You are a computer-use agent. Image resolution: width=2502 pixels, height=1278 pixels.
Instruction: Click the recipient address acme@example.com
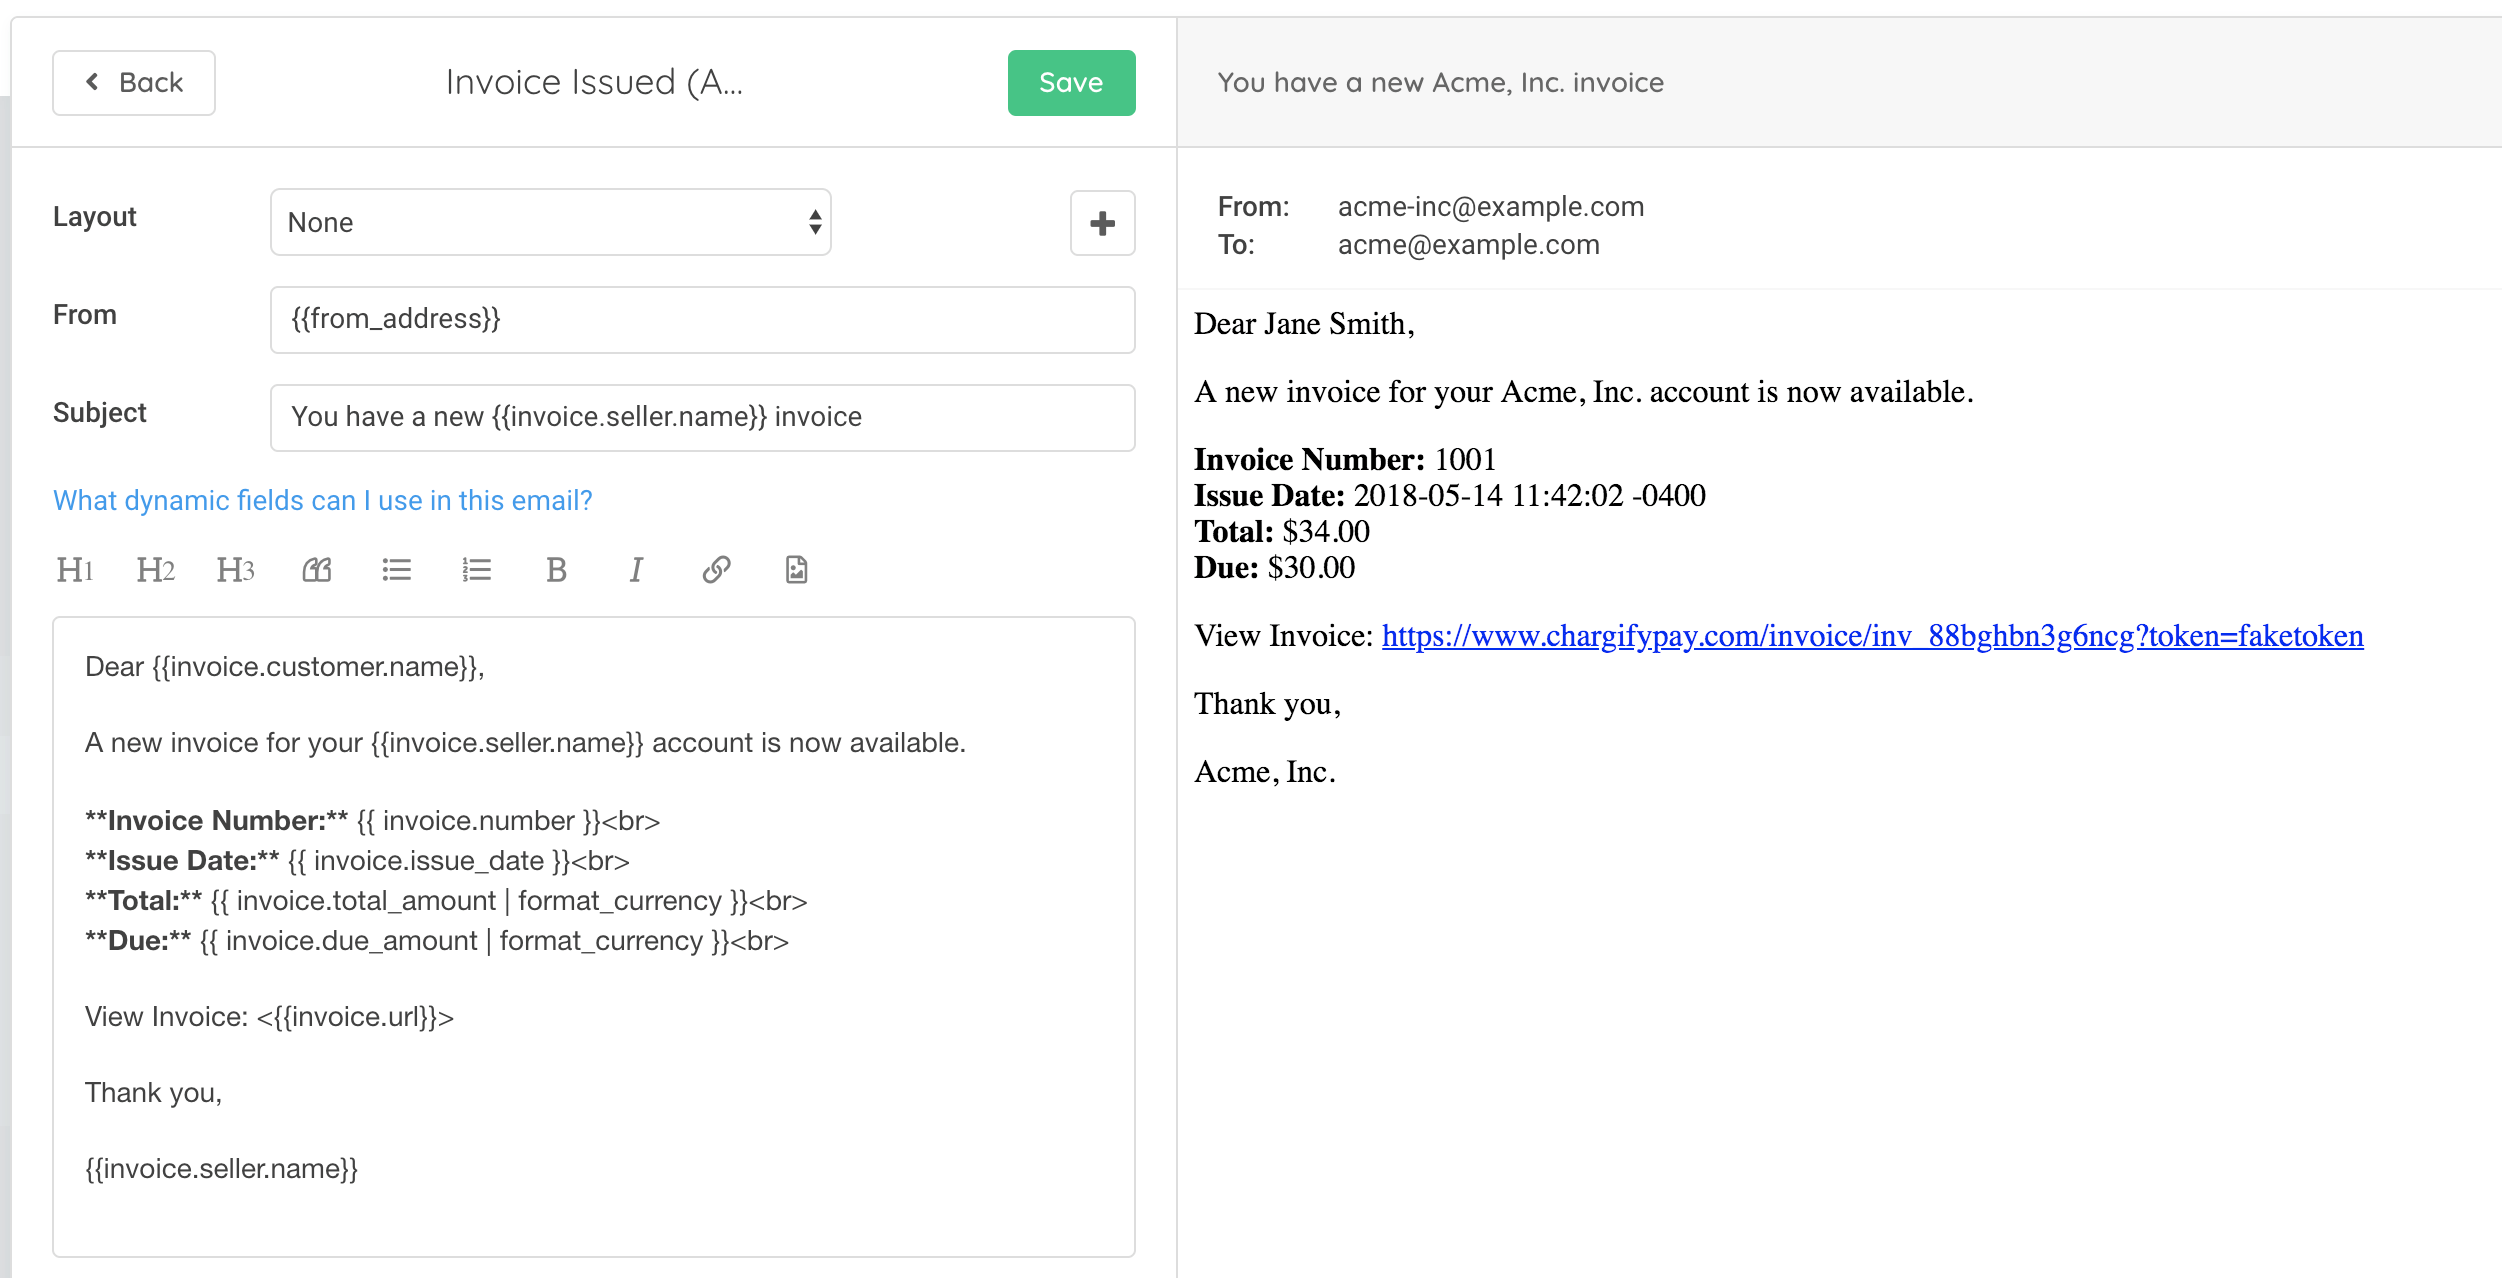click(x=1469, y=245)
